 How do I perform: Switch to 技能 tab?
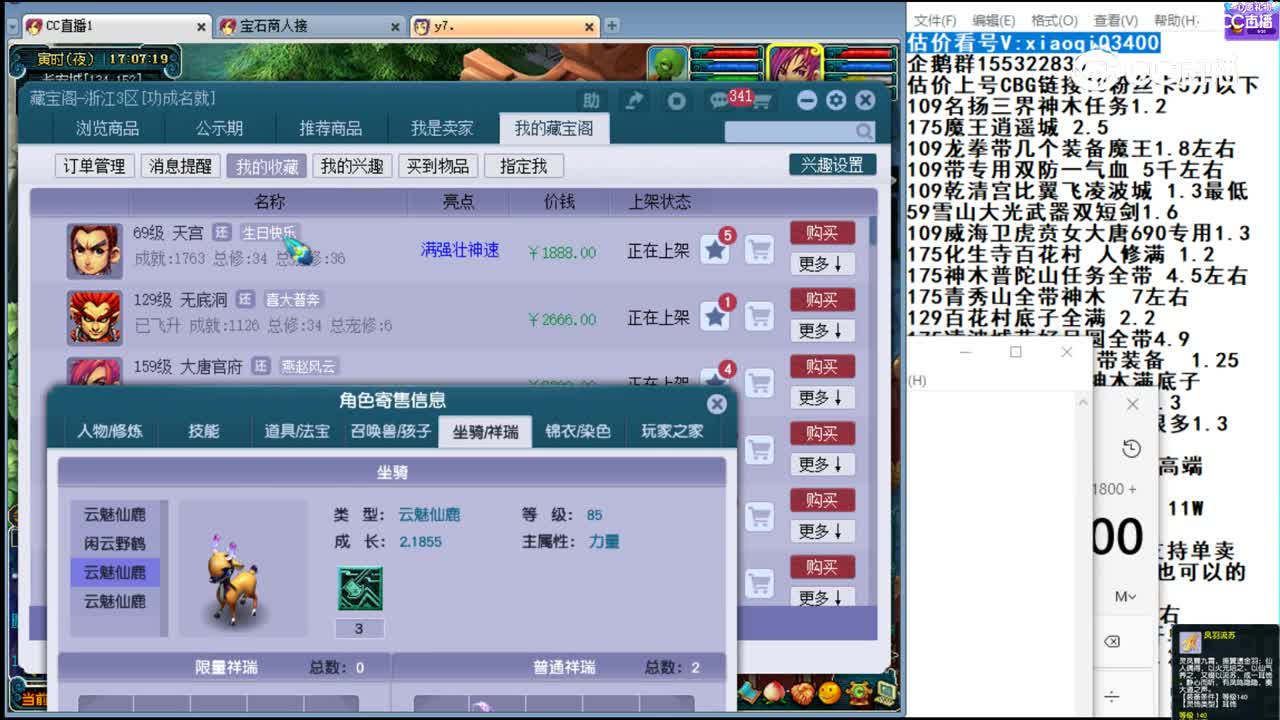[x=204, y=431]
